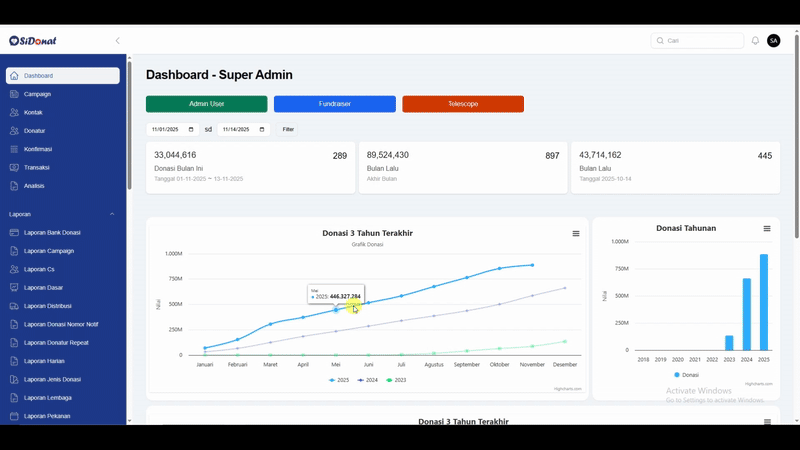Collapse the Laporan section
Viewport: 800px width, 450px height.
coord(112,214)
